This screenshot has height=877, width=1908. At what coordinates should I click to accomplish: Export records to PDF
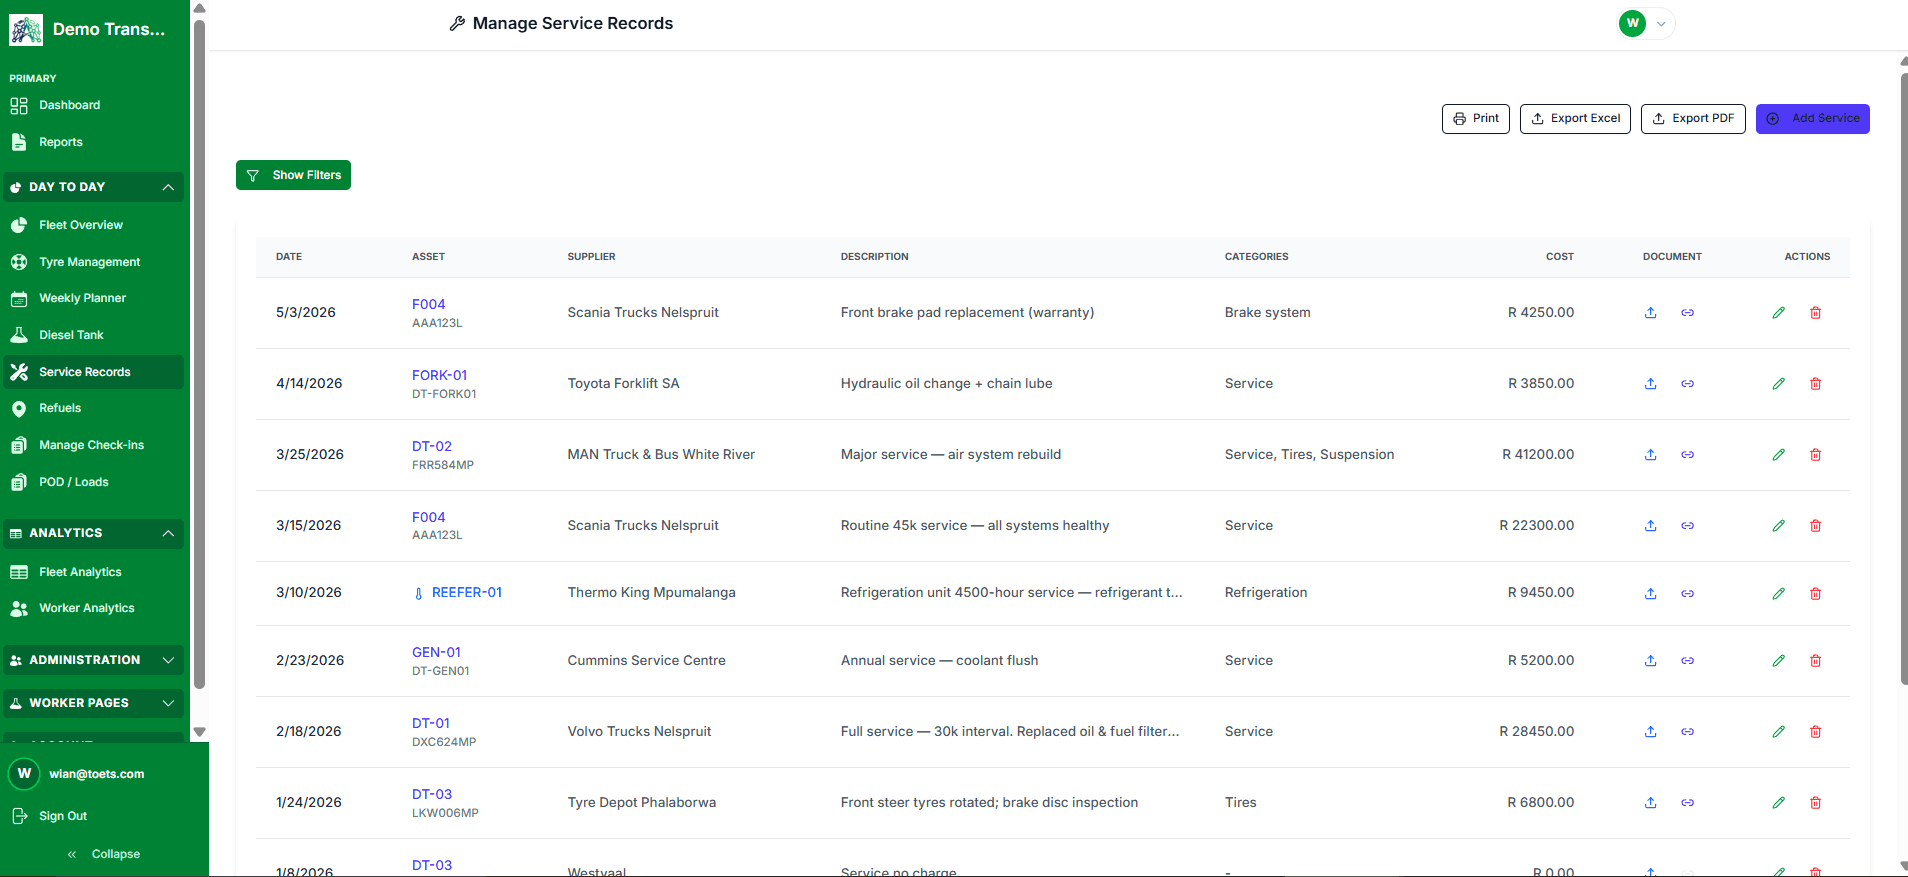tap(1693, 118)
